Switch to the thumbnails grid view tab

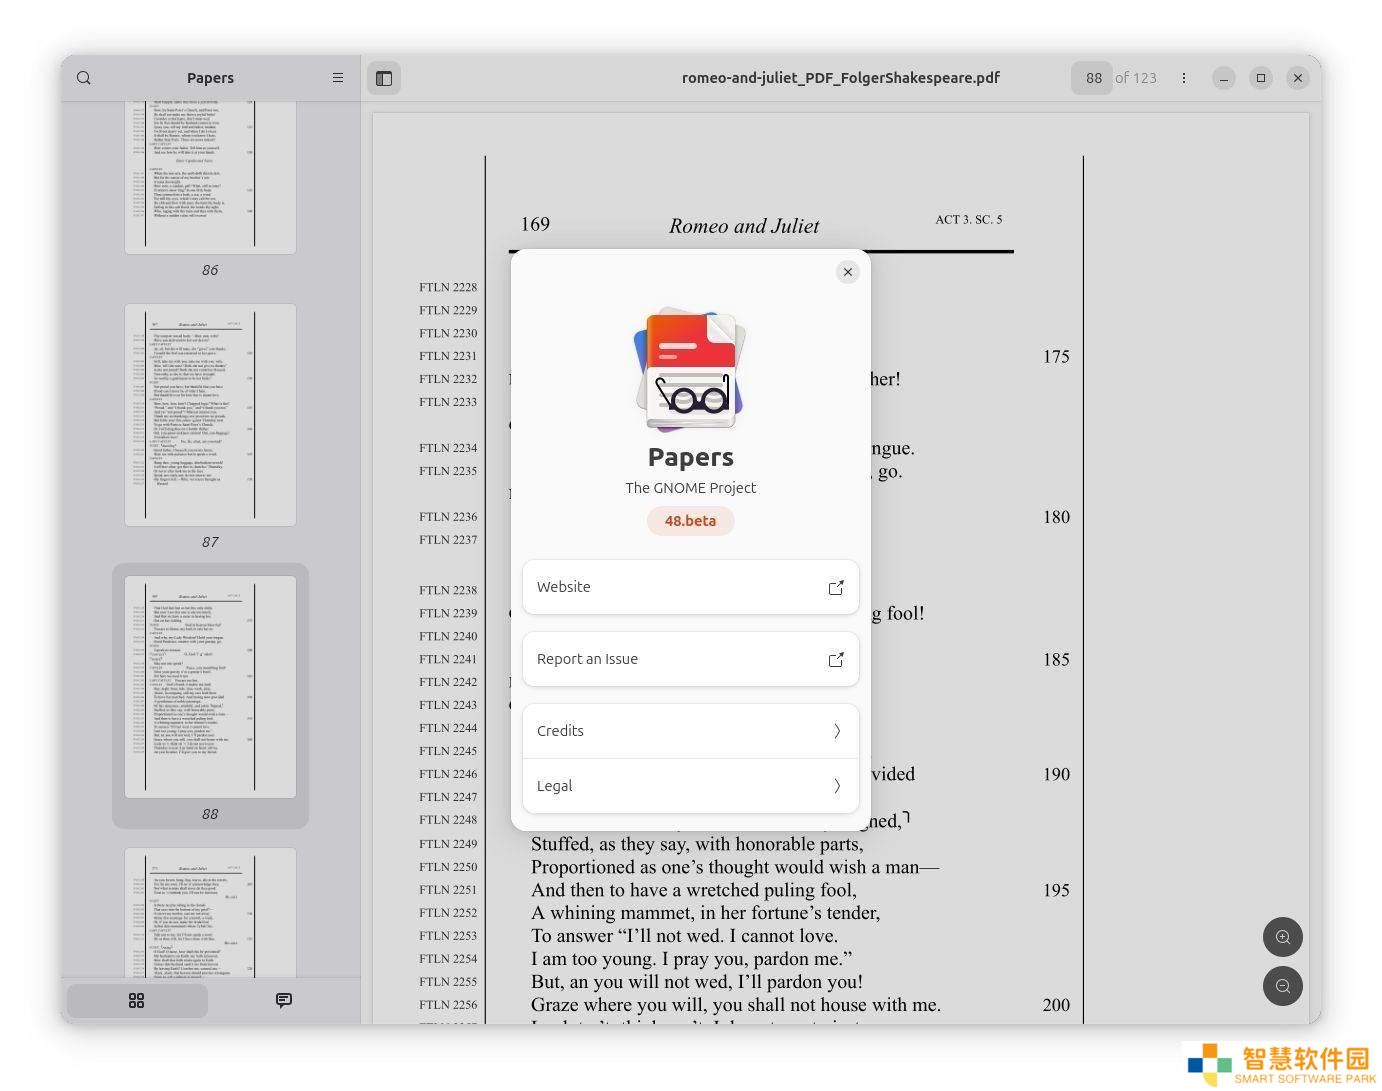pyautogui.click(x=137, y=1001)
